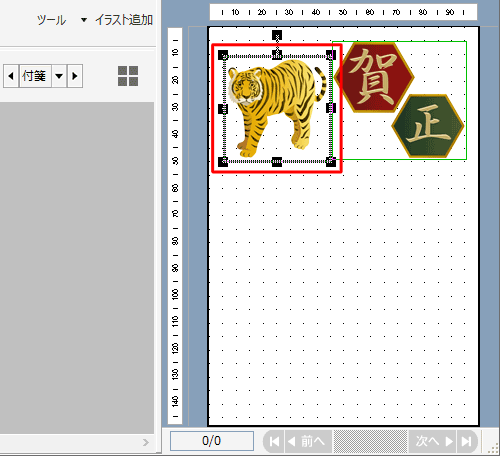Click the 付箋 category field

(35, 76)
